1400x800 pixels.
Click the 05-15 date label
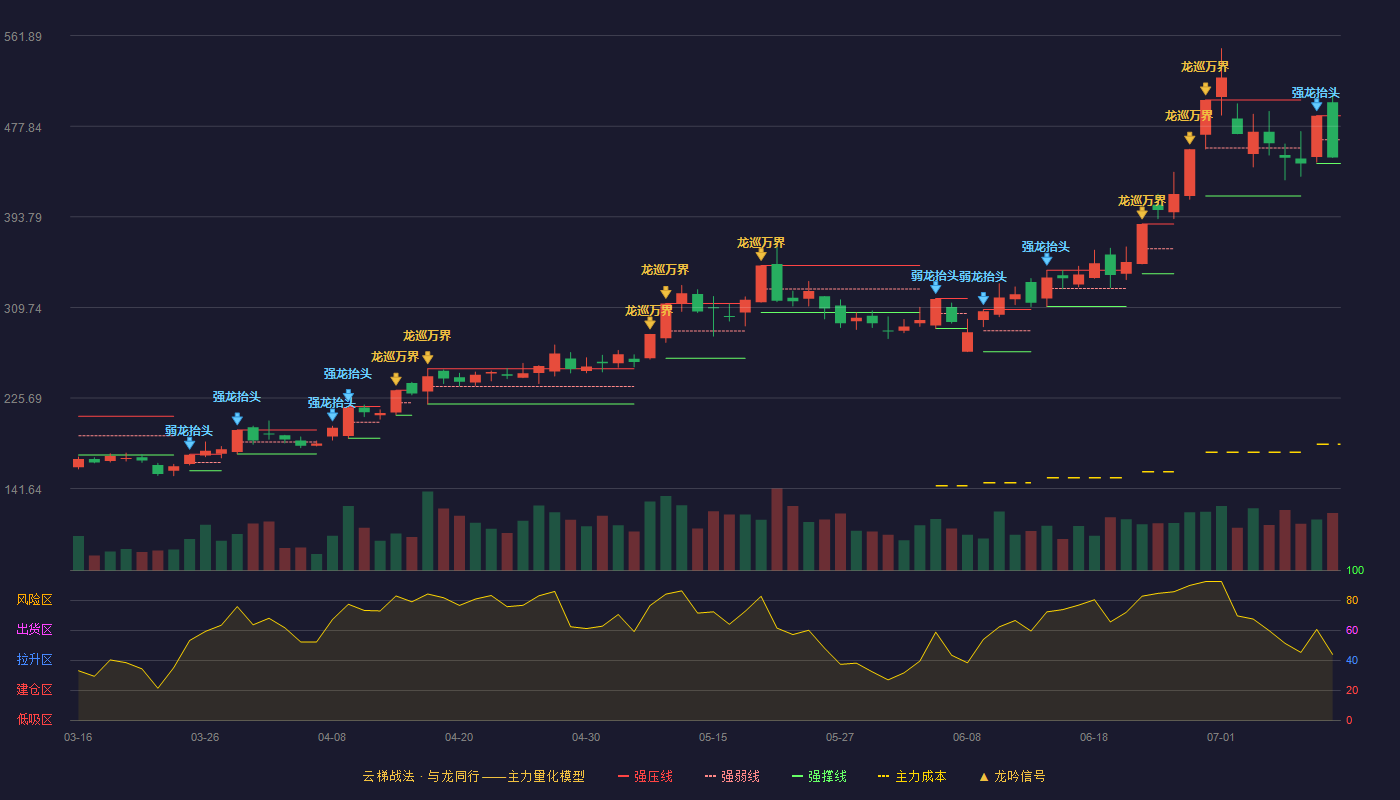click(x=713, y=737)
